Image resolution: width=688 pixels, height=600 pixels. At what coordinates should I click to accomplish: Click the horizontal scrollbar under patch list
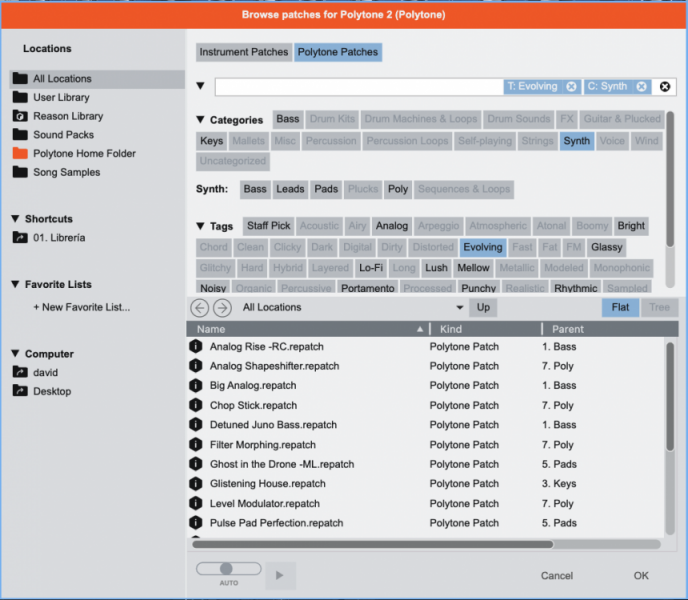point(373,544)
